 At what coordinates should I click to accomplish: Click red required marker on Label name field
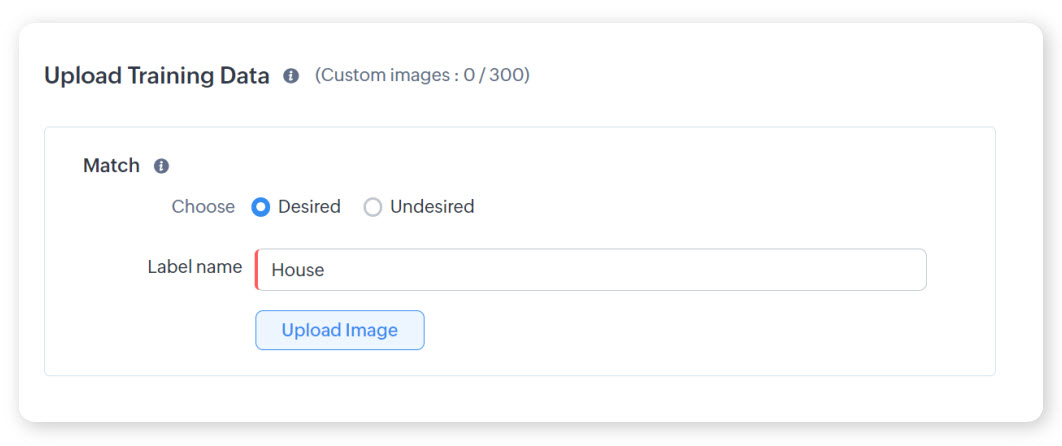tap(257, 270)
